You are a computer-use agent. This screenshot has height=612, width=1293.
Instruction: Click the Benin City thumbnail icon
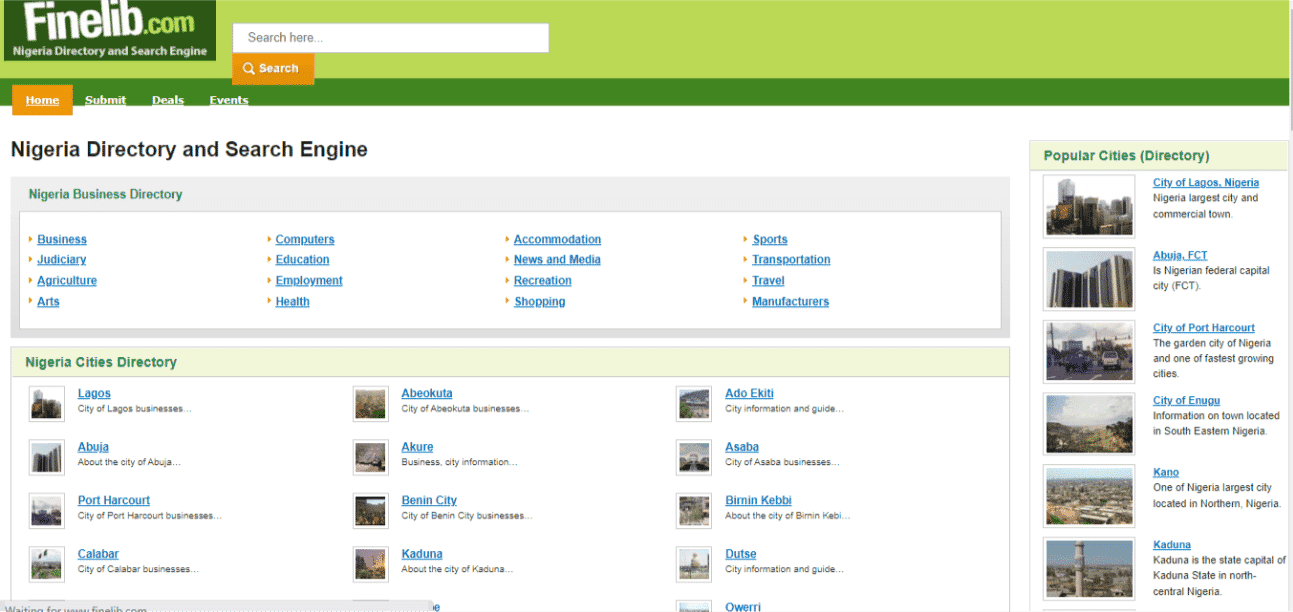pyautogui.click(x=370, y=510)
